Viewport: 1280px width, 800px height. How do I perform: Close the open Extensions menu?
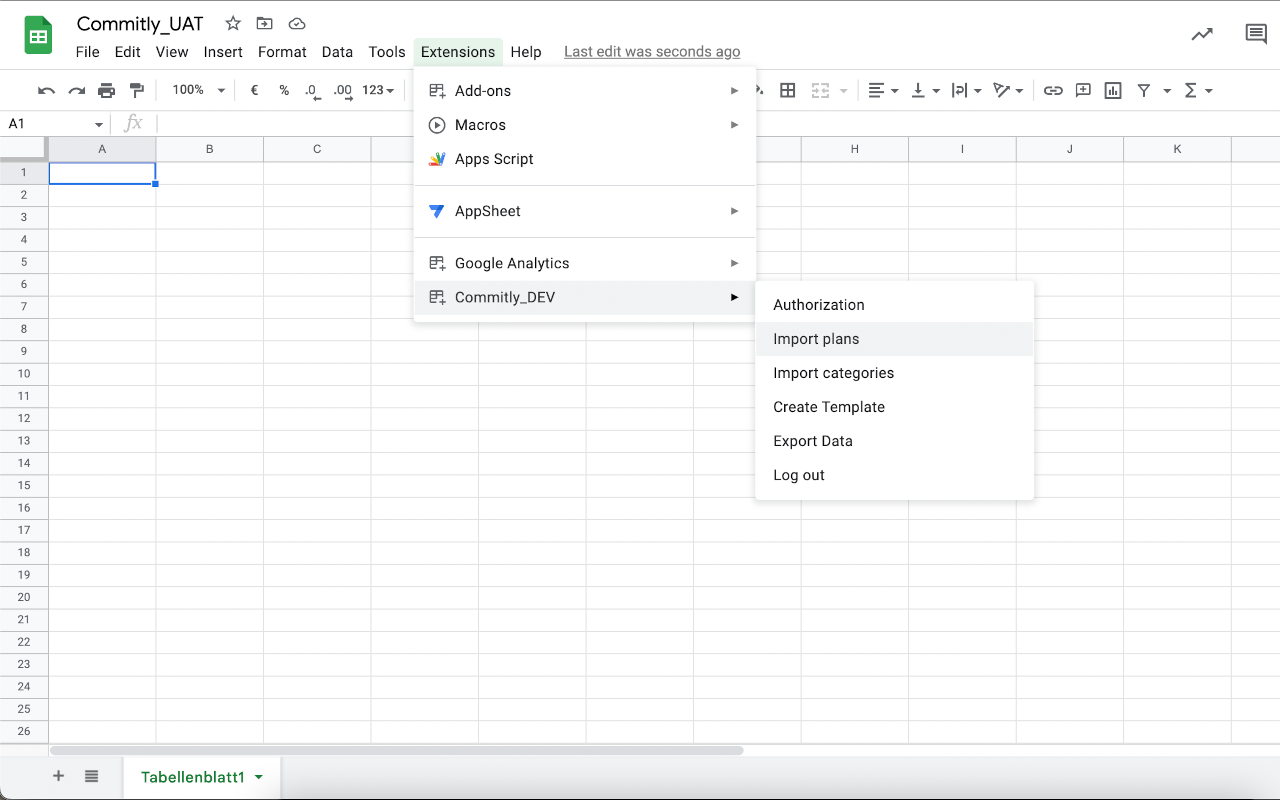point(458,52)
